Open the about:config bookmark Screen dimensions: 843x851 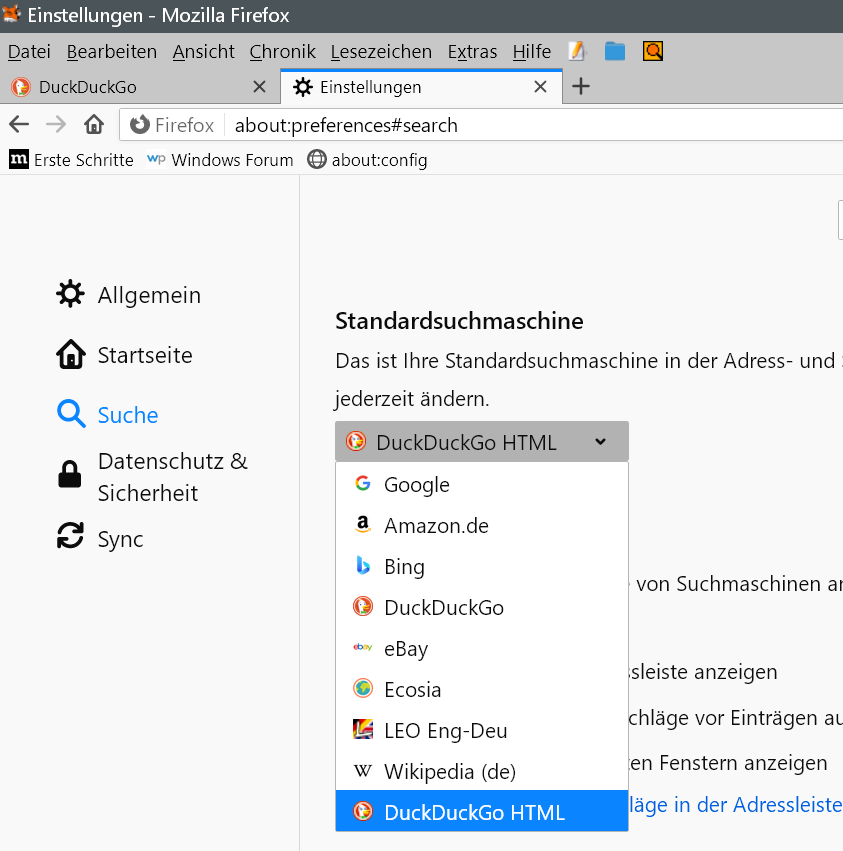click(367, 160)
